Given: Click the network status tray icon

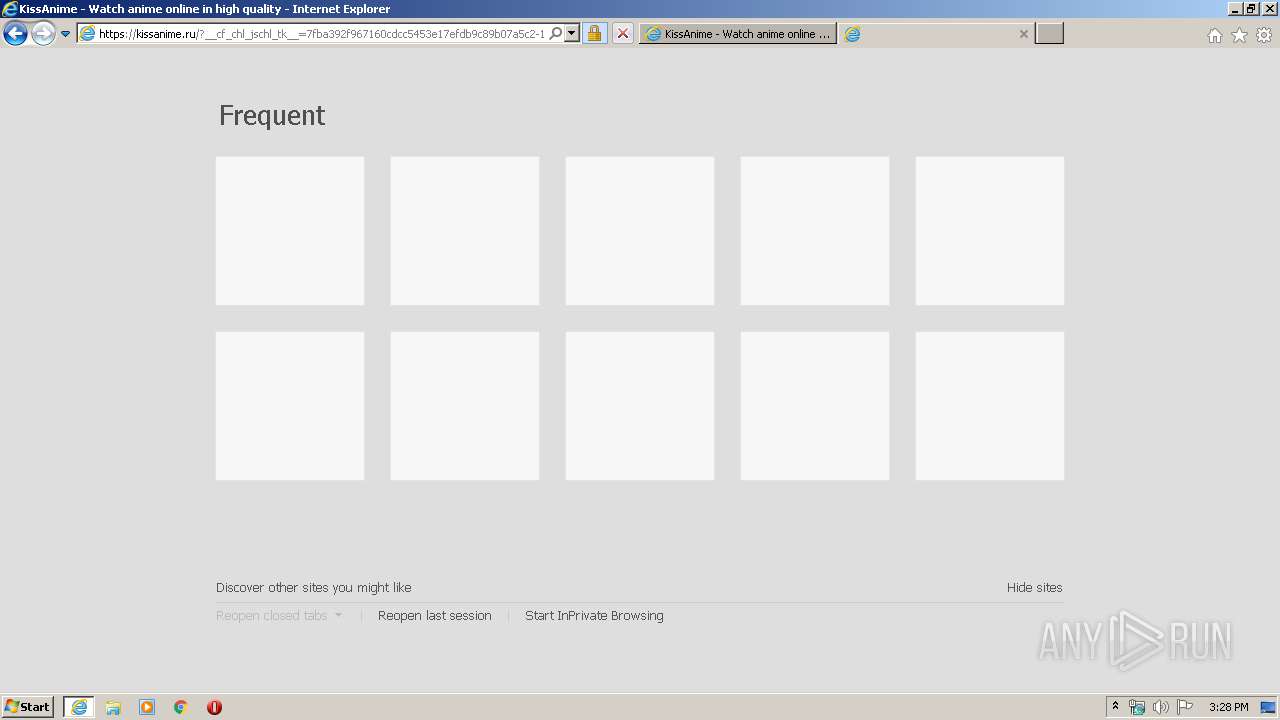Looking at the screenshot, I should (x=1137, y=707).
